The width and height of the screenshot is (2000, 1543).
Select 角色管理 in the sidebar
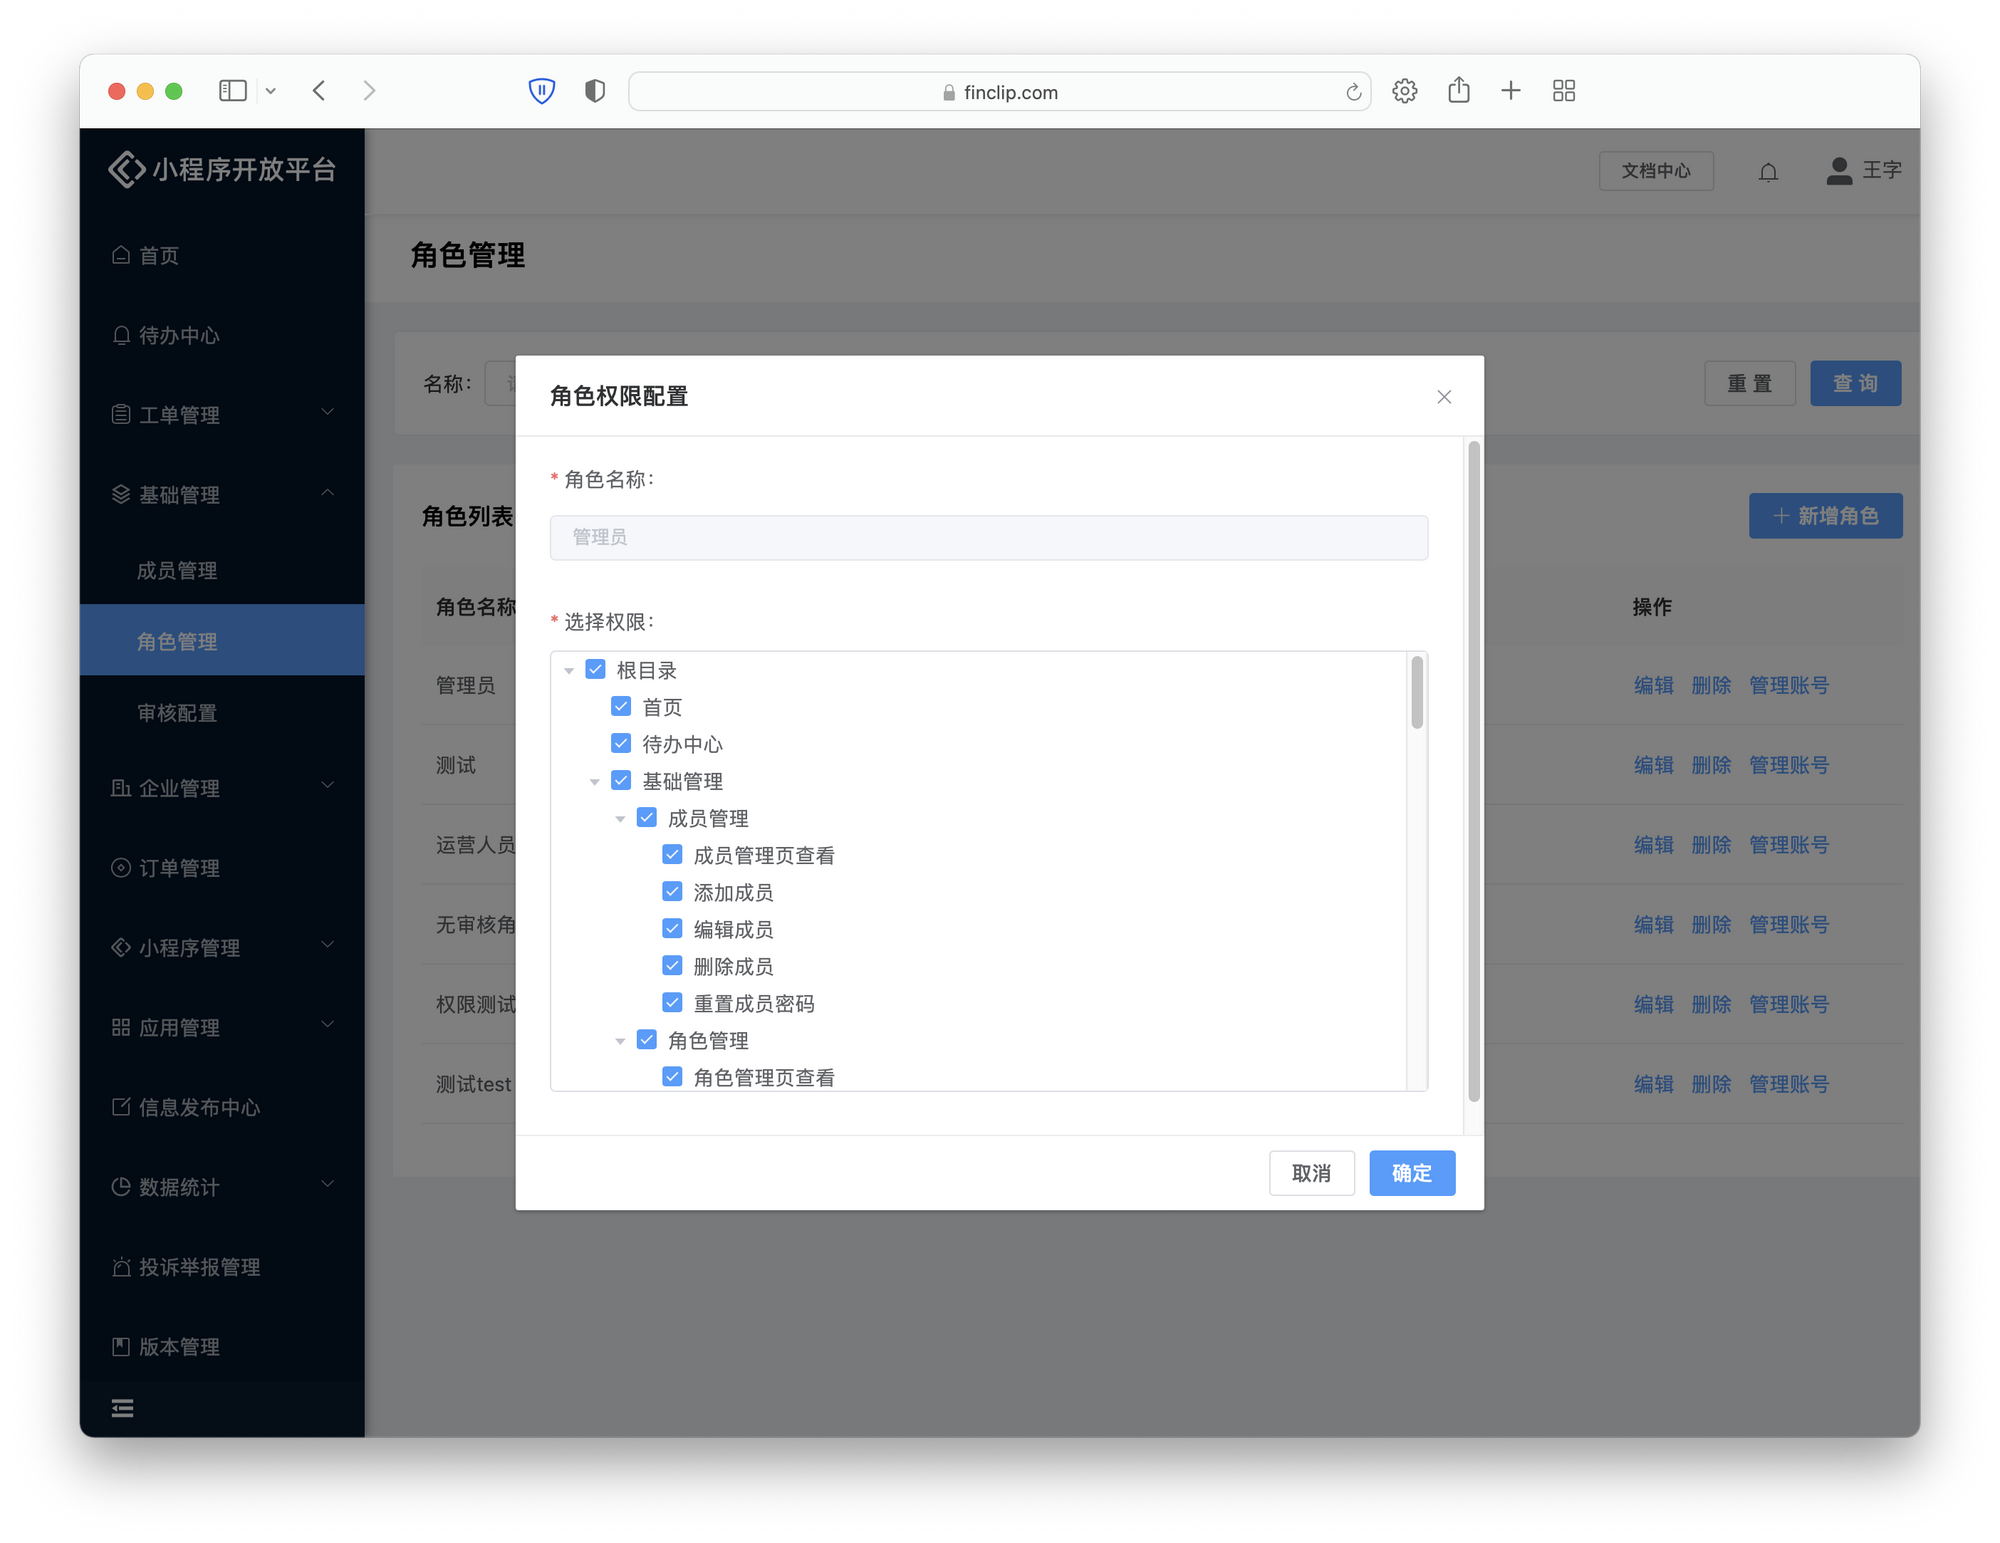coord(222,641)
